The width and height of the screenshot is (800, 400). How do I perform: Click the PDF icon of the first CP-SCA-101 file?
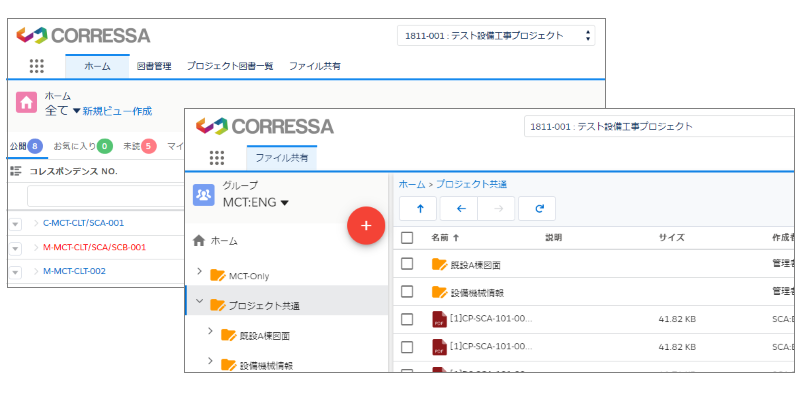(x=439, y=319)
